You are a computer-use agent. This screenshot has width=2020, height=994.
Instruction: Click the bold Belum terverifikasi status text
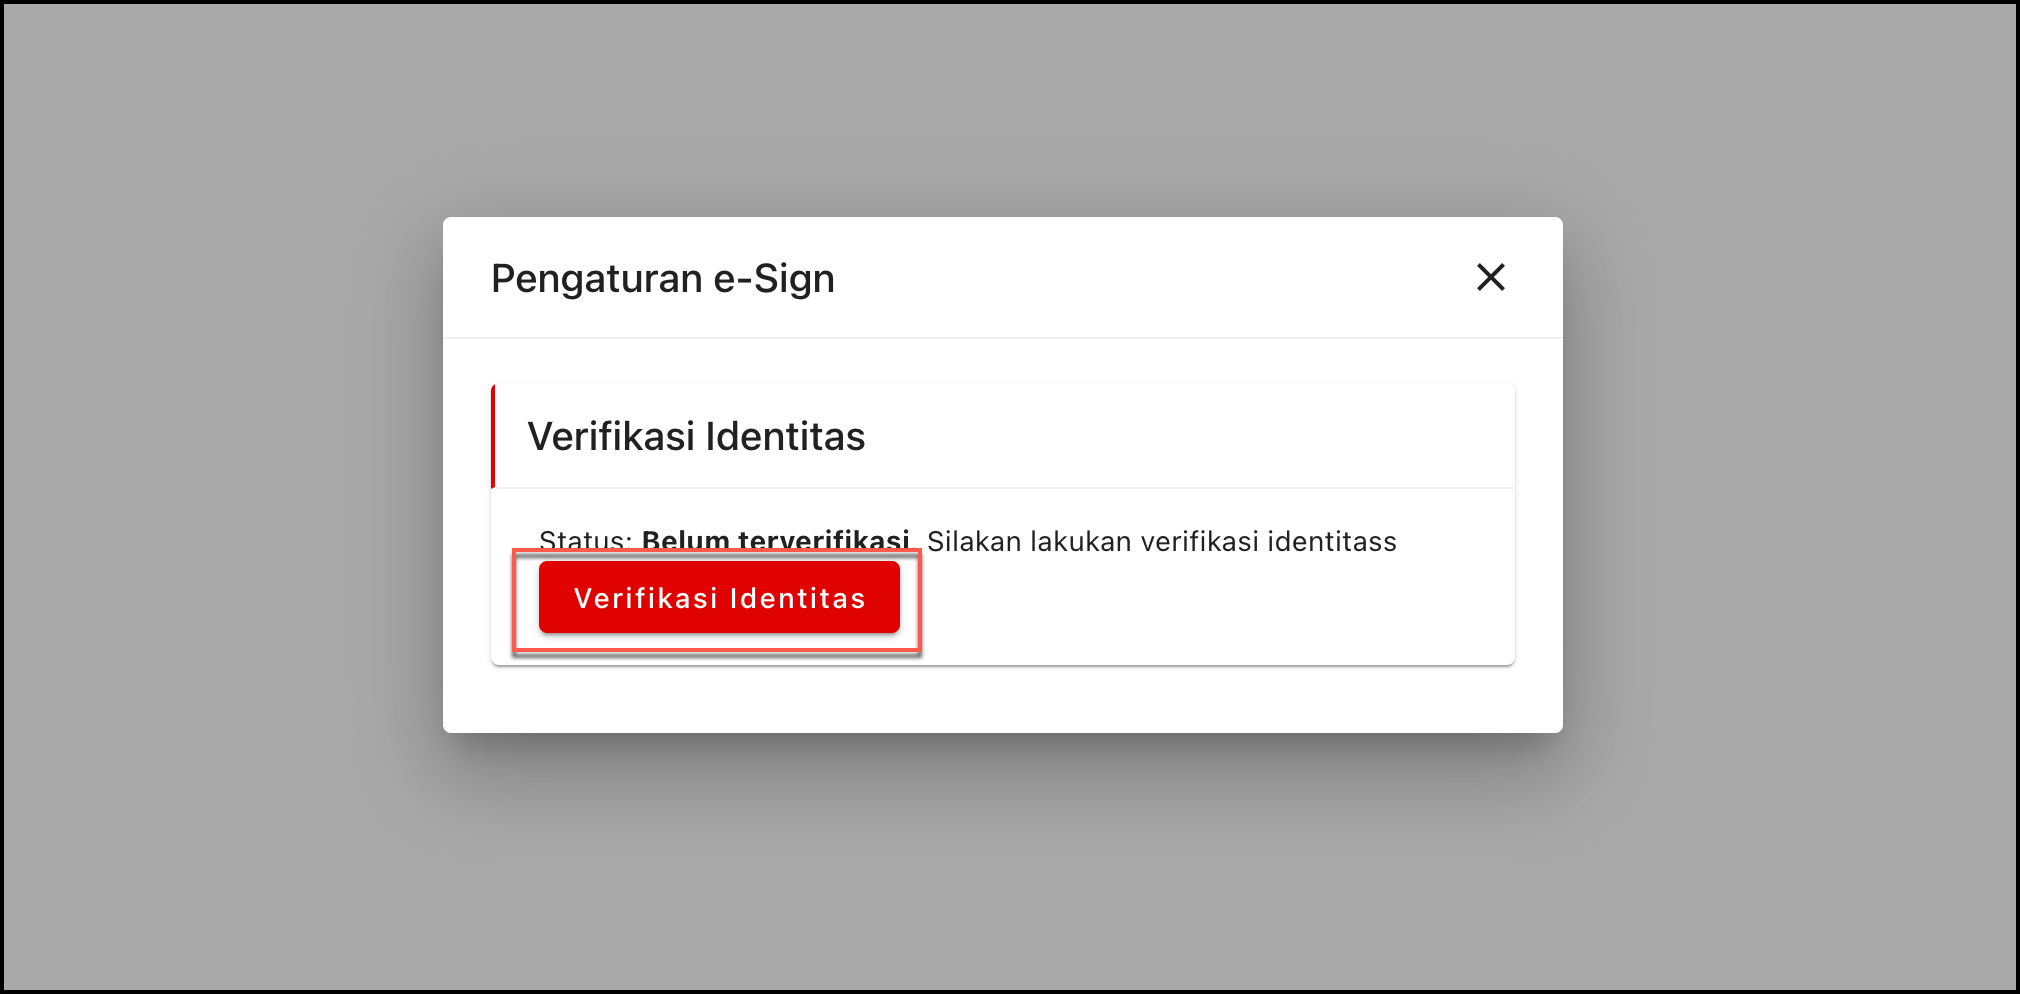775,539
